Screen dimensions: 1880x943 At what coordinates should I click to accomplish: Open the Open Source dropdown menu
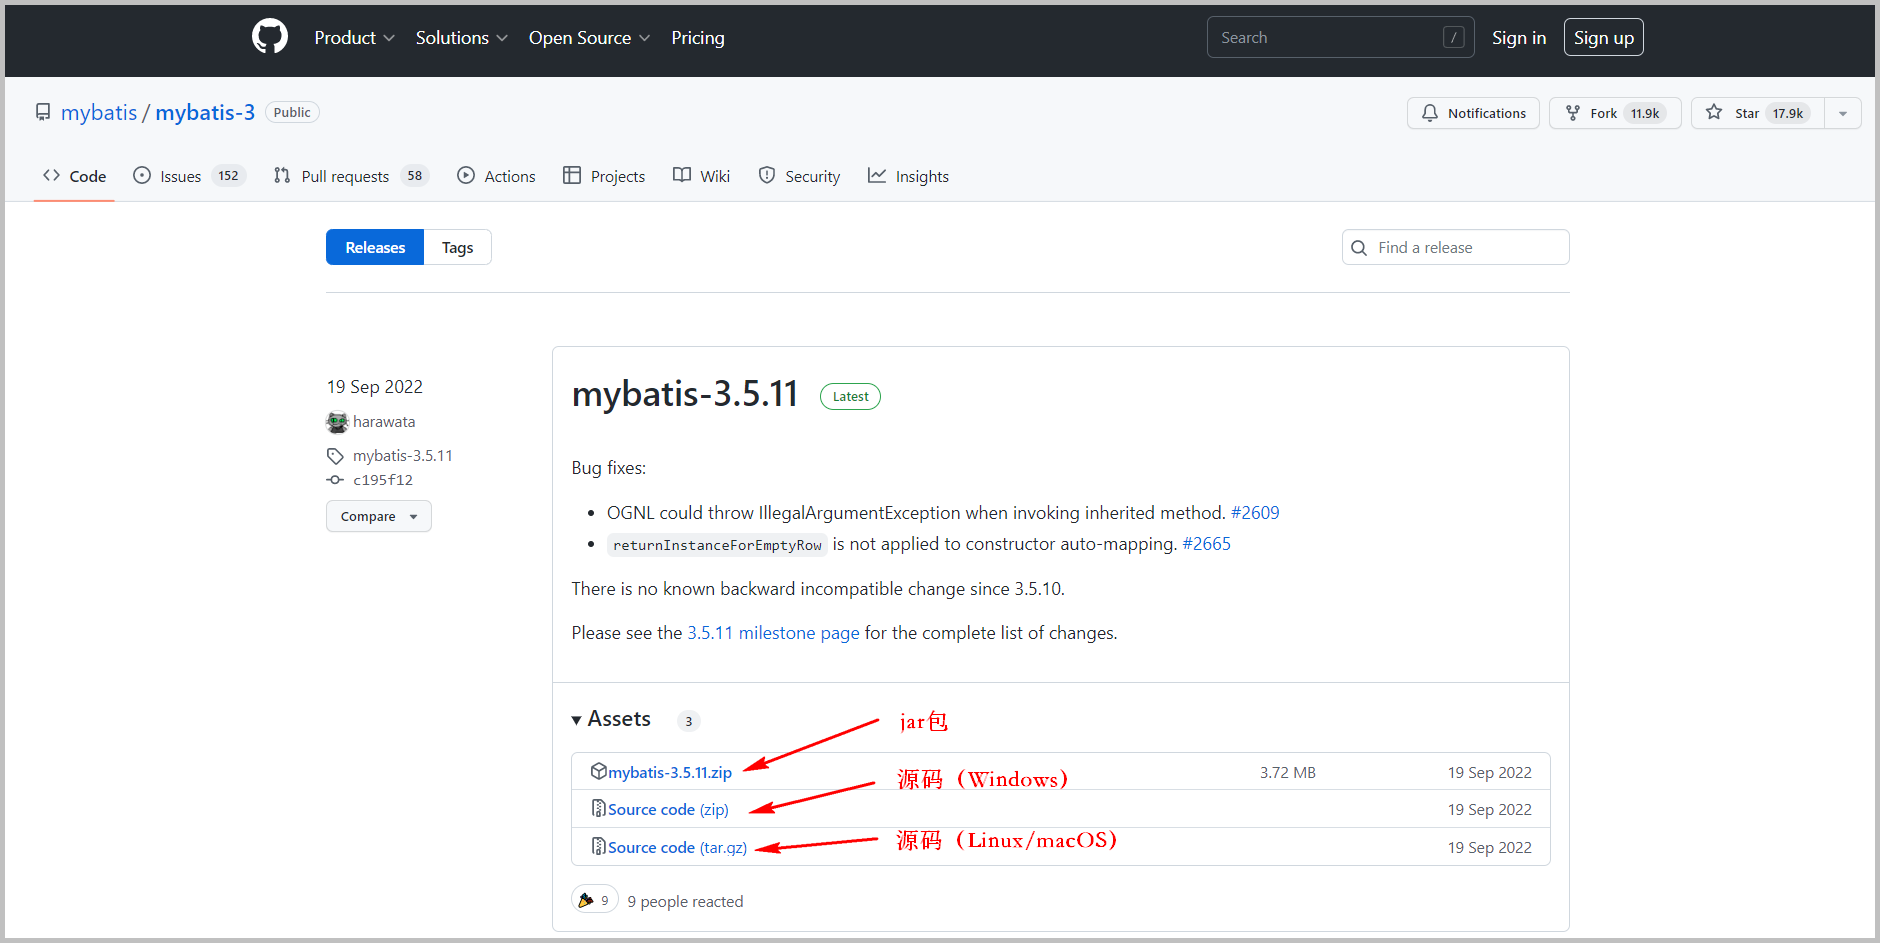click(589, 37)
